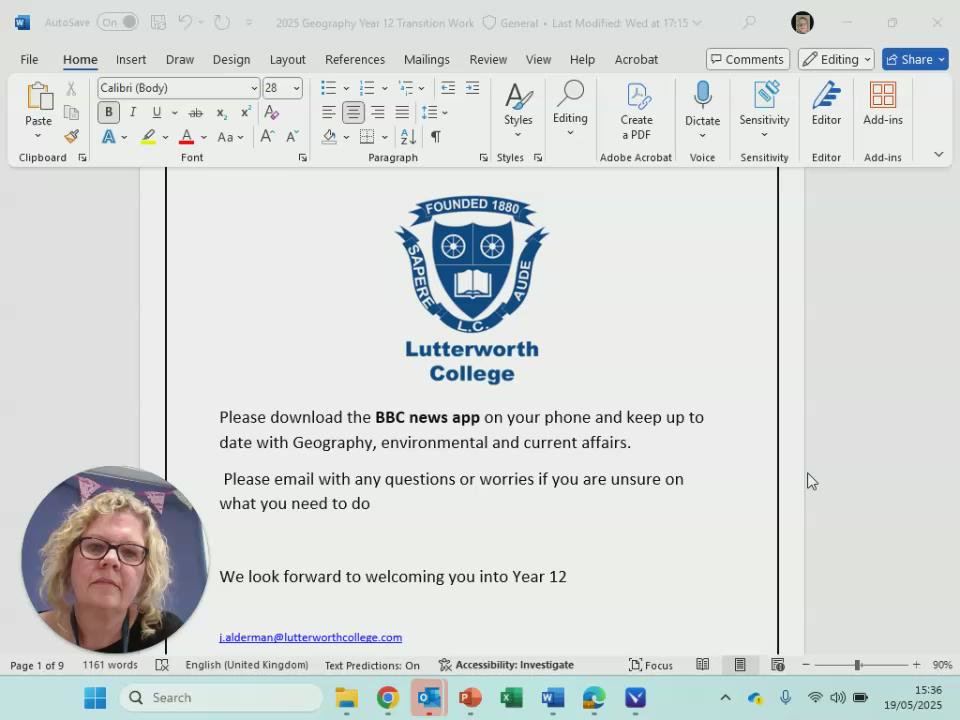
Task: Open the Editing mode dropdown at top right
Action: click(x=836, y=59)
